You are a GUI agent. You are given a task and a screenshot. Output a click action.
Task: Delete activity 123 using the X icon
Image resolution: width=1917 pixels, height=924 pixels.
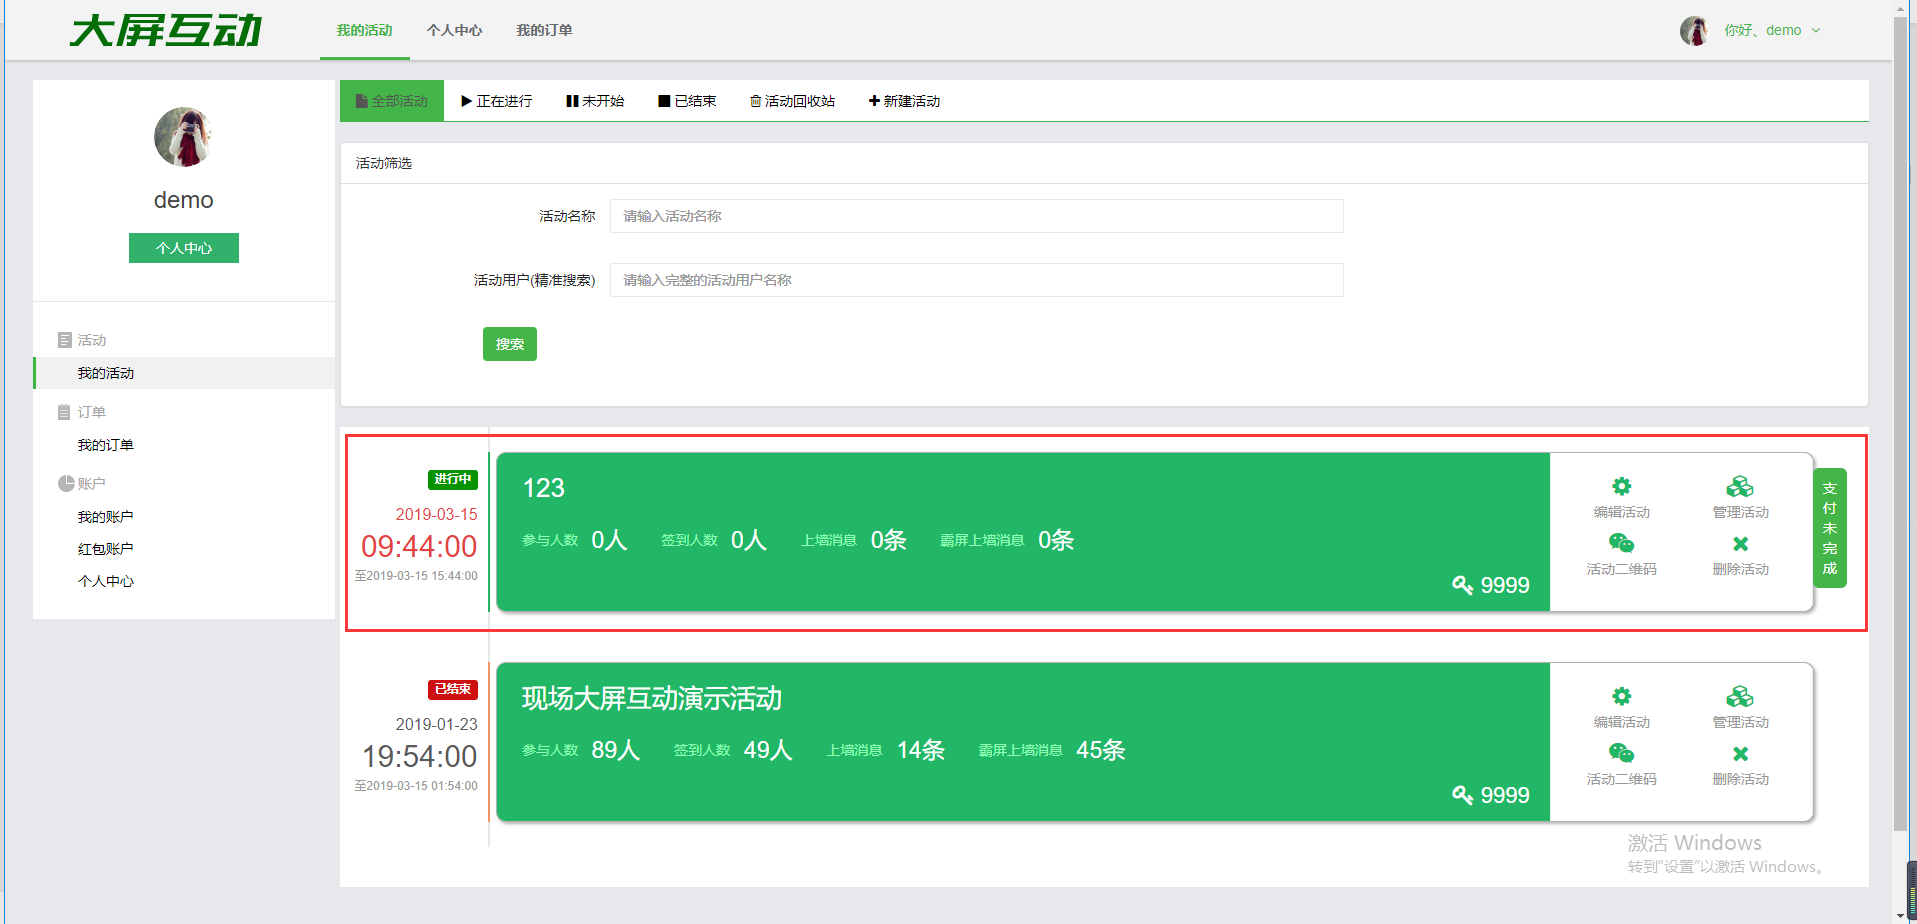coord(1740,544)
